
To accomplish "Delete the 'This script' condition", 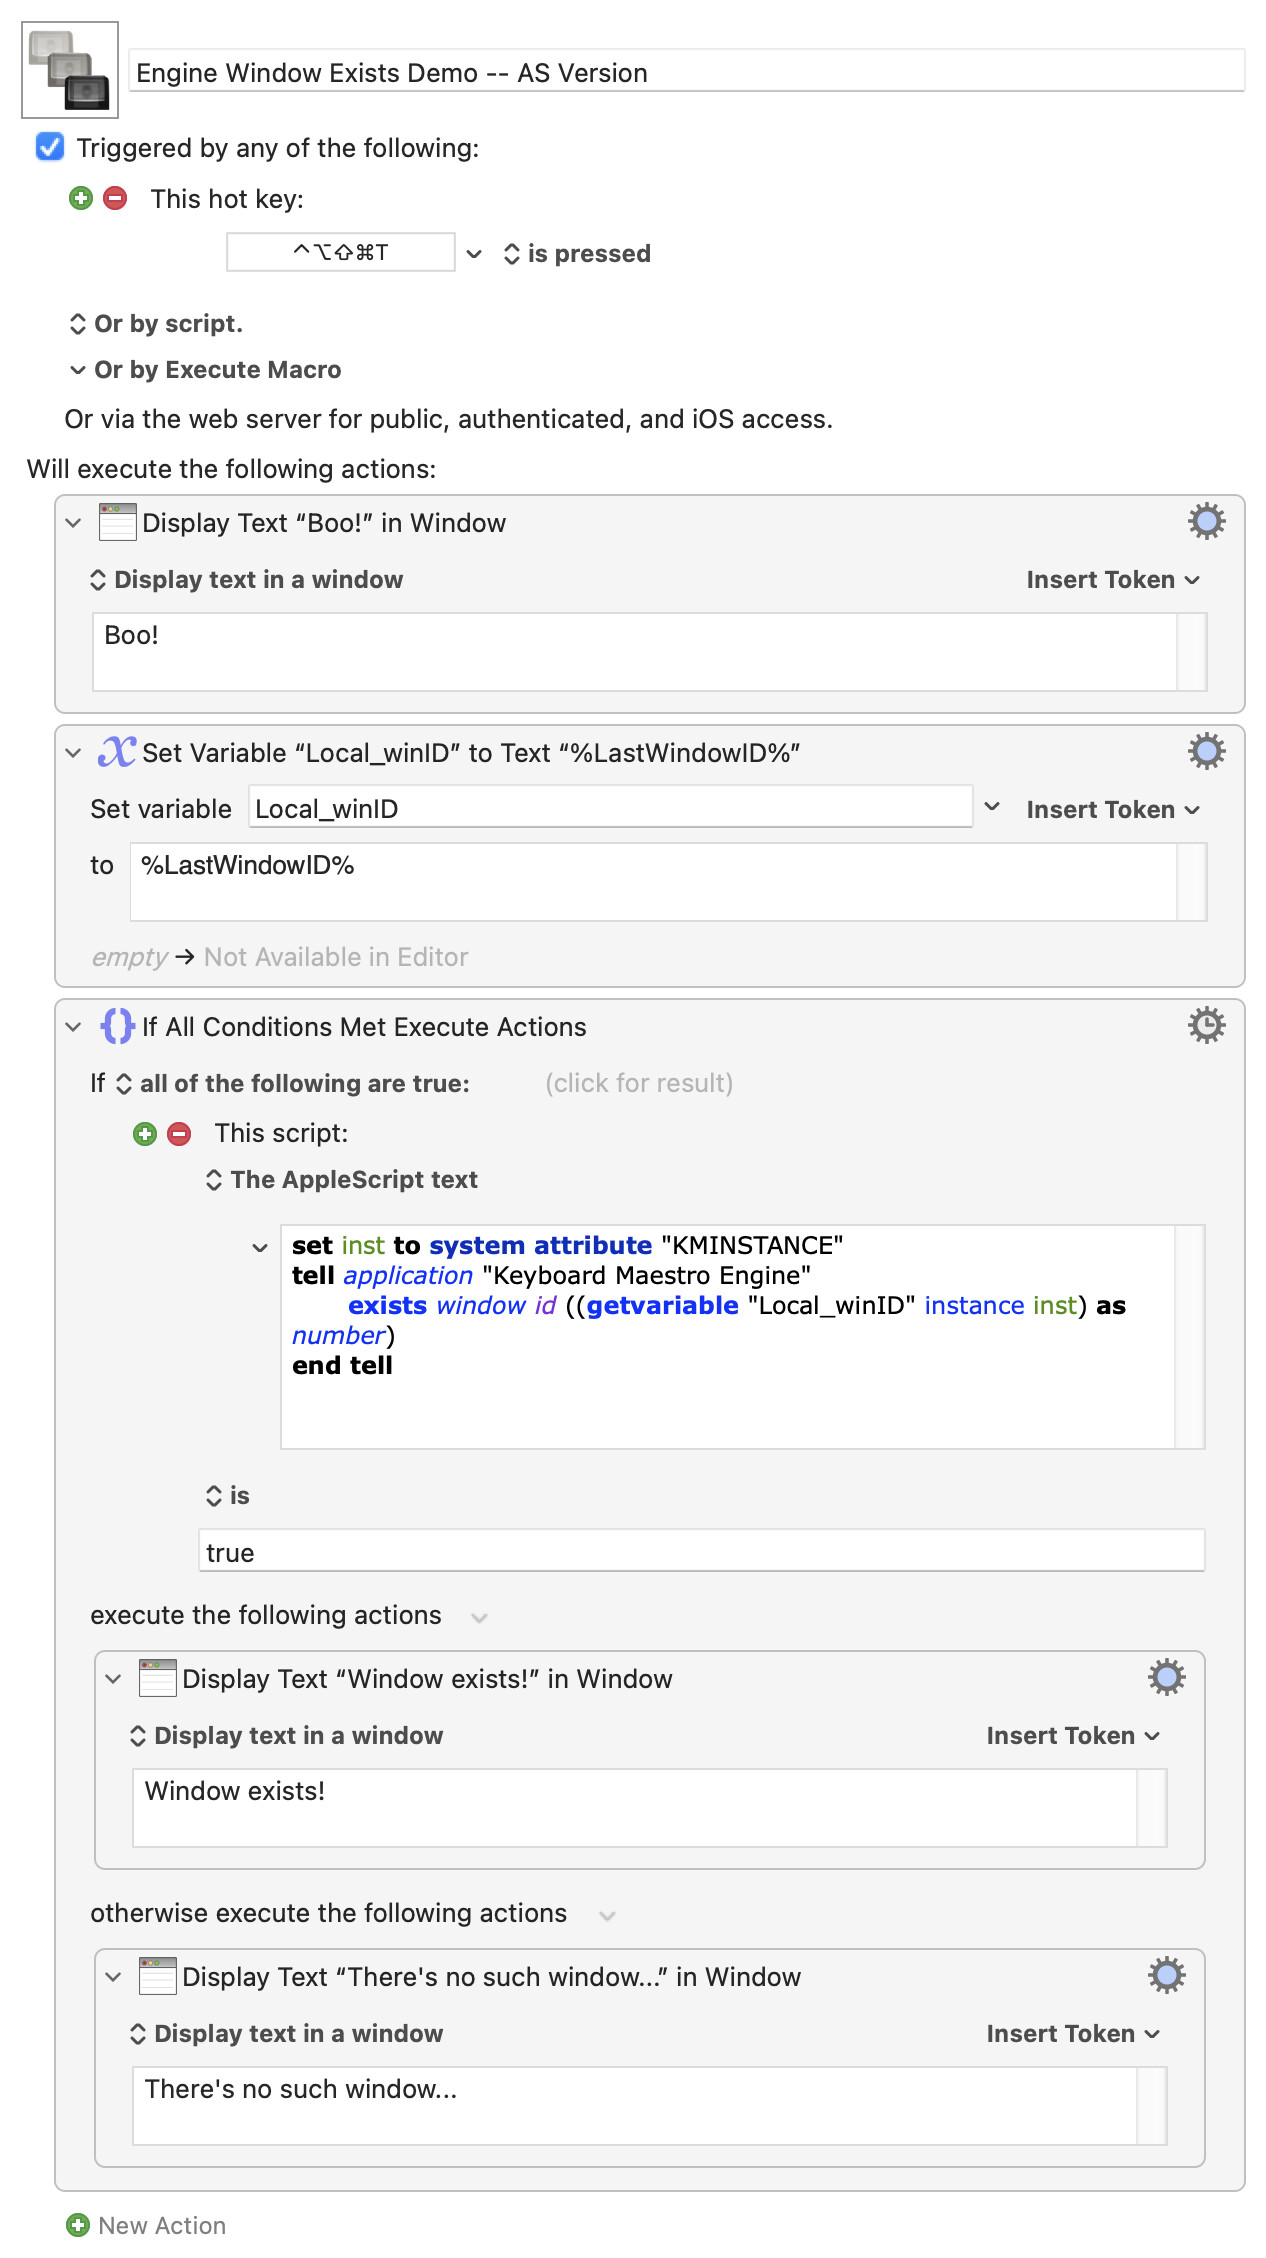I will pyautogui.click(x=180, y=1133).
